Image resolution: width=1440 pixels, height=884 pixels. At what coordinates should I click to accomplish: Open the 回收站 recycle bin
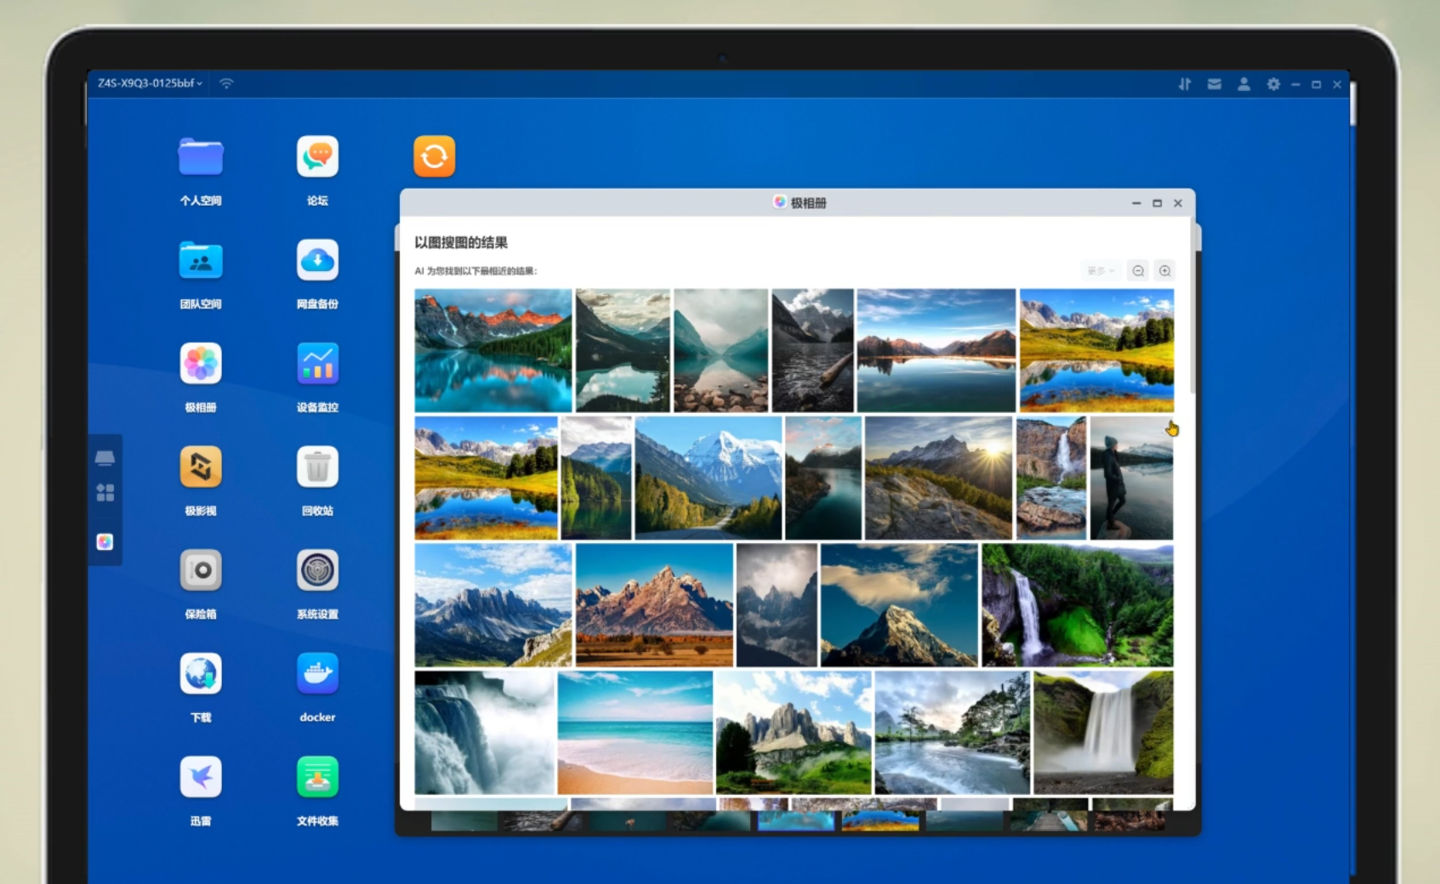pyautogui.click(x=317, y=468)
